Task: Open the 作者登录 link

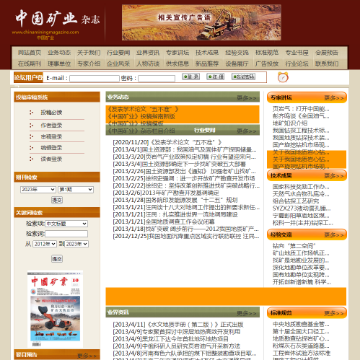Action: (51, 126)
